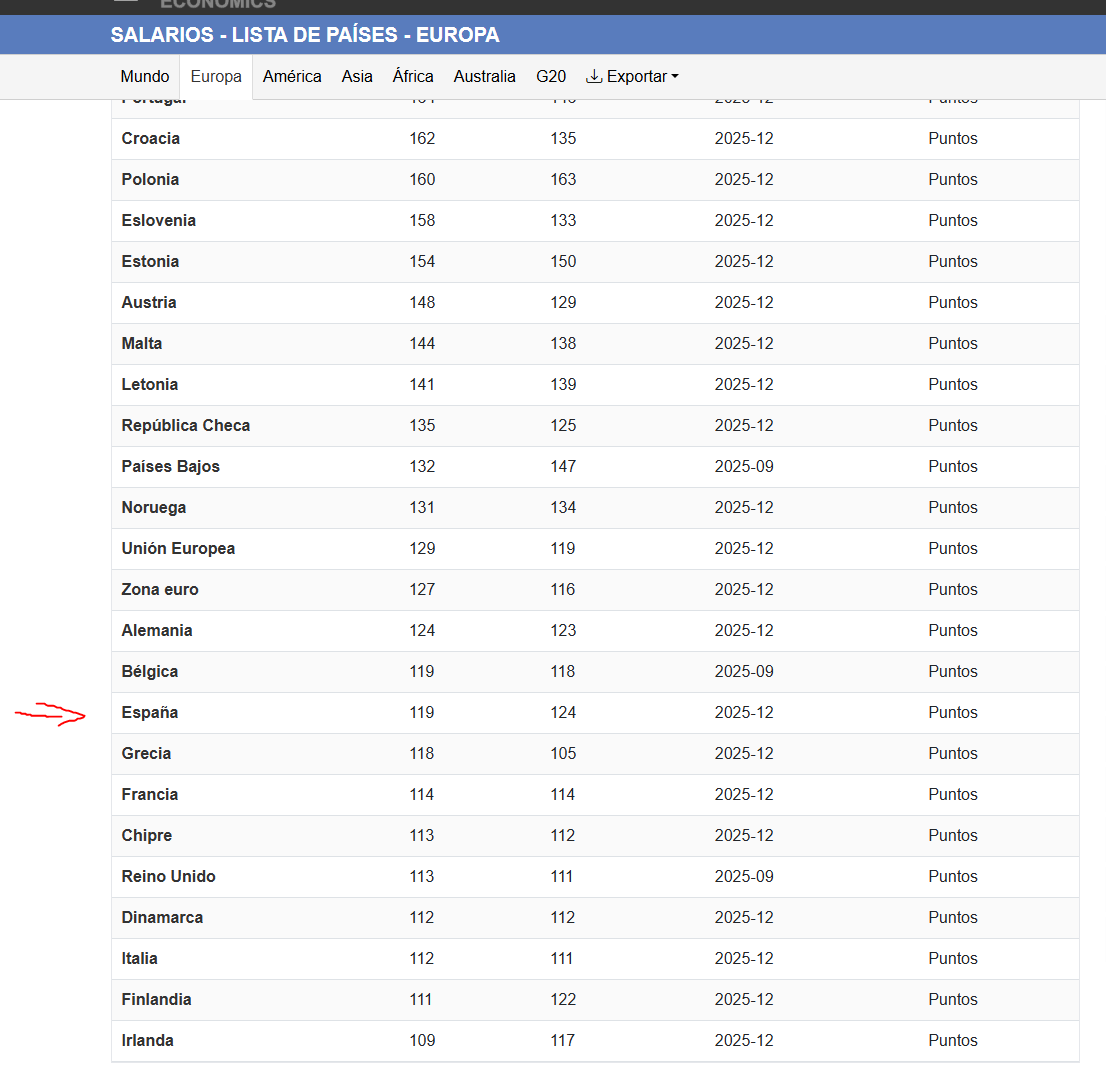Open the Polonia country link

(150, 179)
